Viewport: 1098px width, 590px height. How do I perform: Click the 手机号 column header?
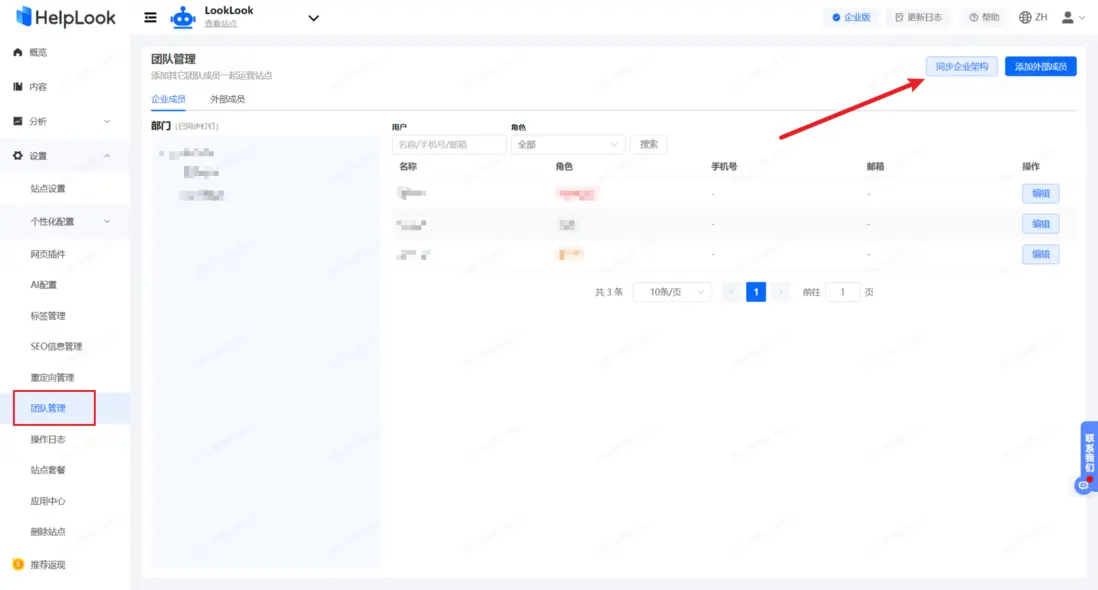(724, 167)
